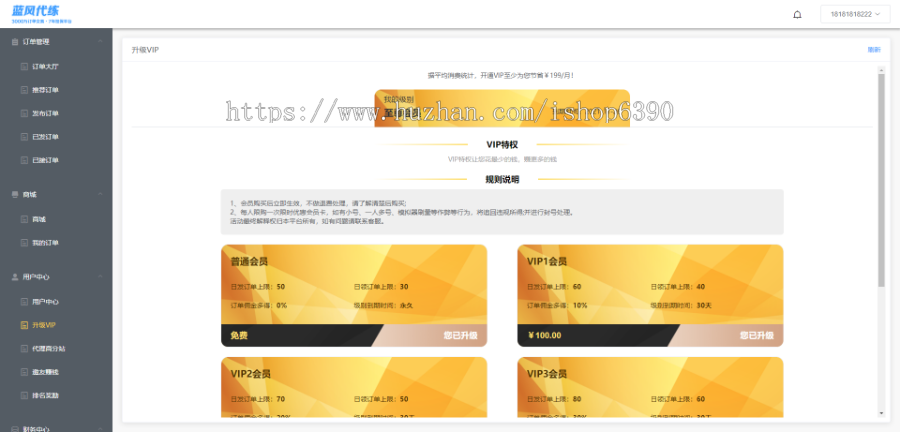Click the ¥100.00 price label

click(544, 336)
